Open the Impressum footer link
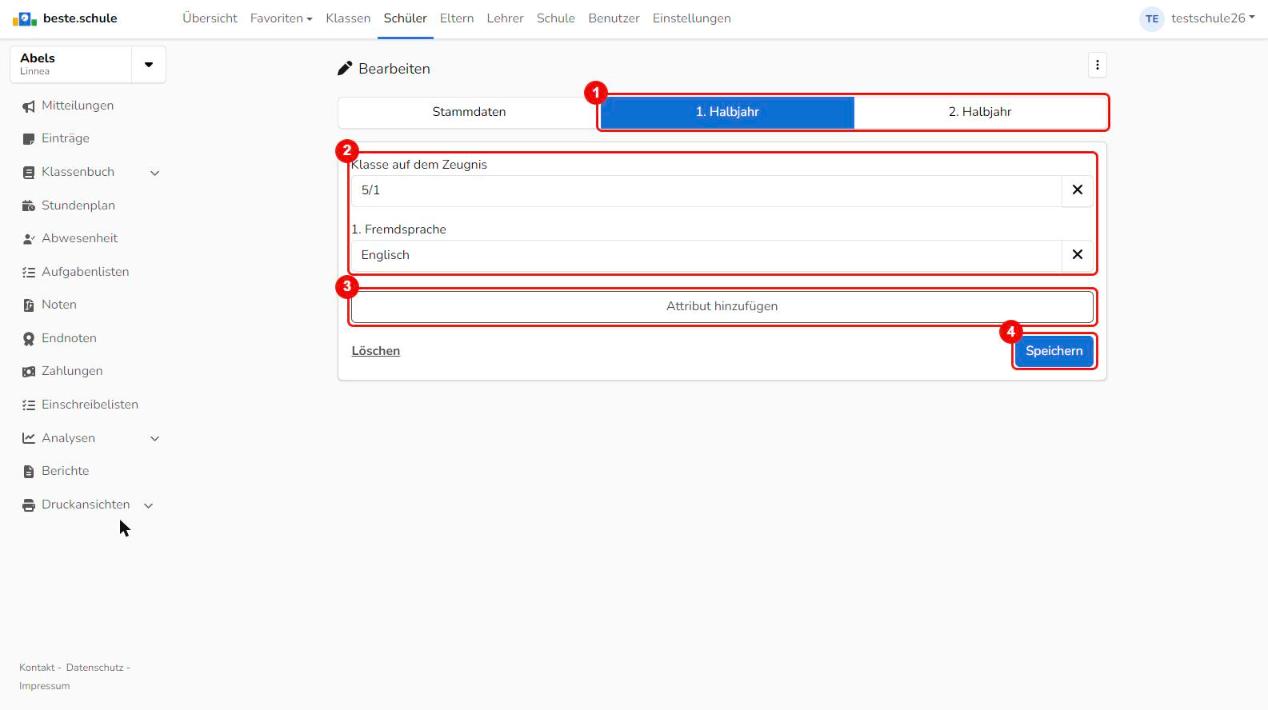 [44, 686]
